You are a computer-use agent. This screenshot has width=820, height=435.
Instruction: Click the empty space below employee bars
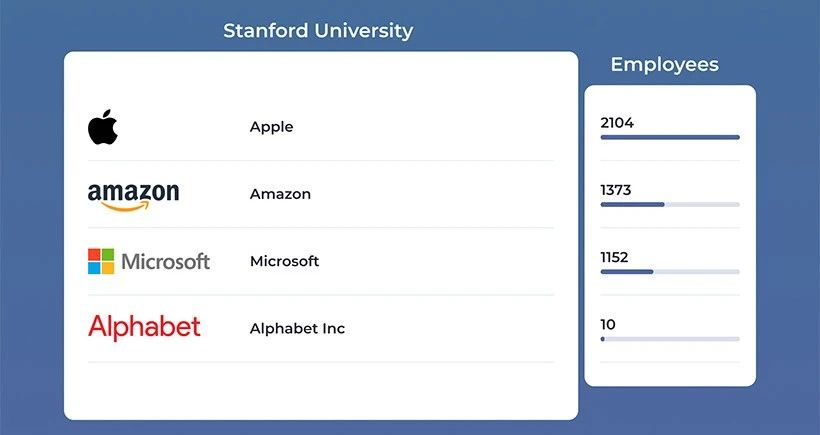[670, 372]
